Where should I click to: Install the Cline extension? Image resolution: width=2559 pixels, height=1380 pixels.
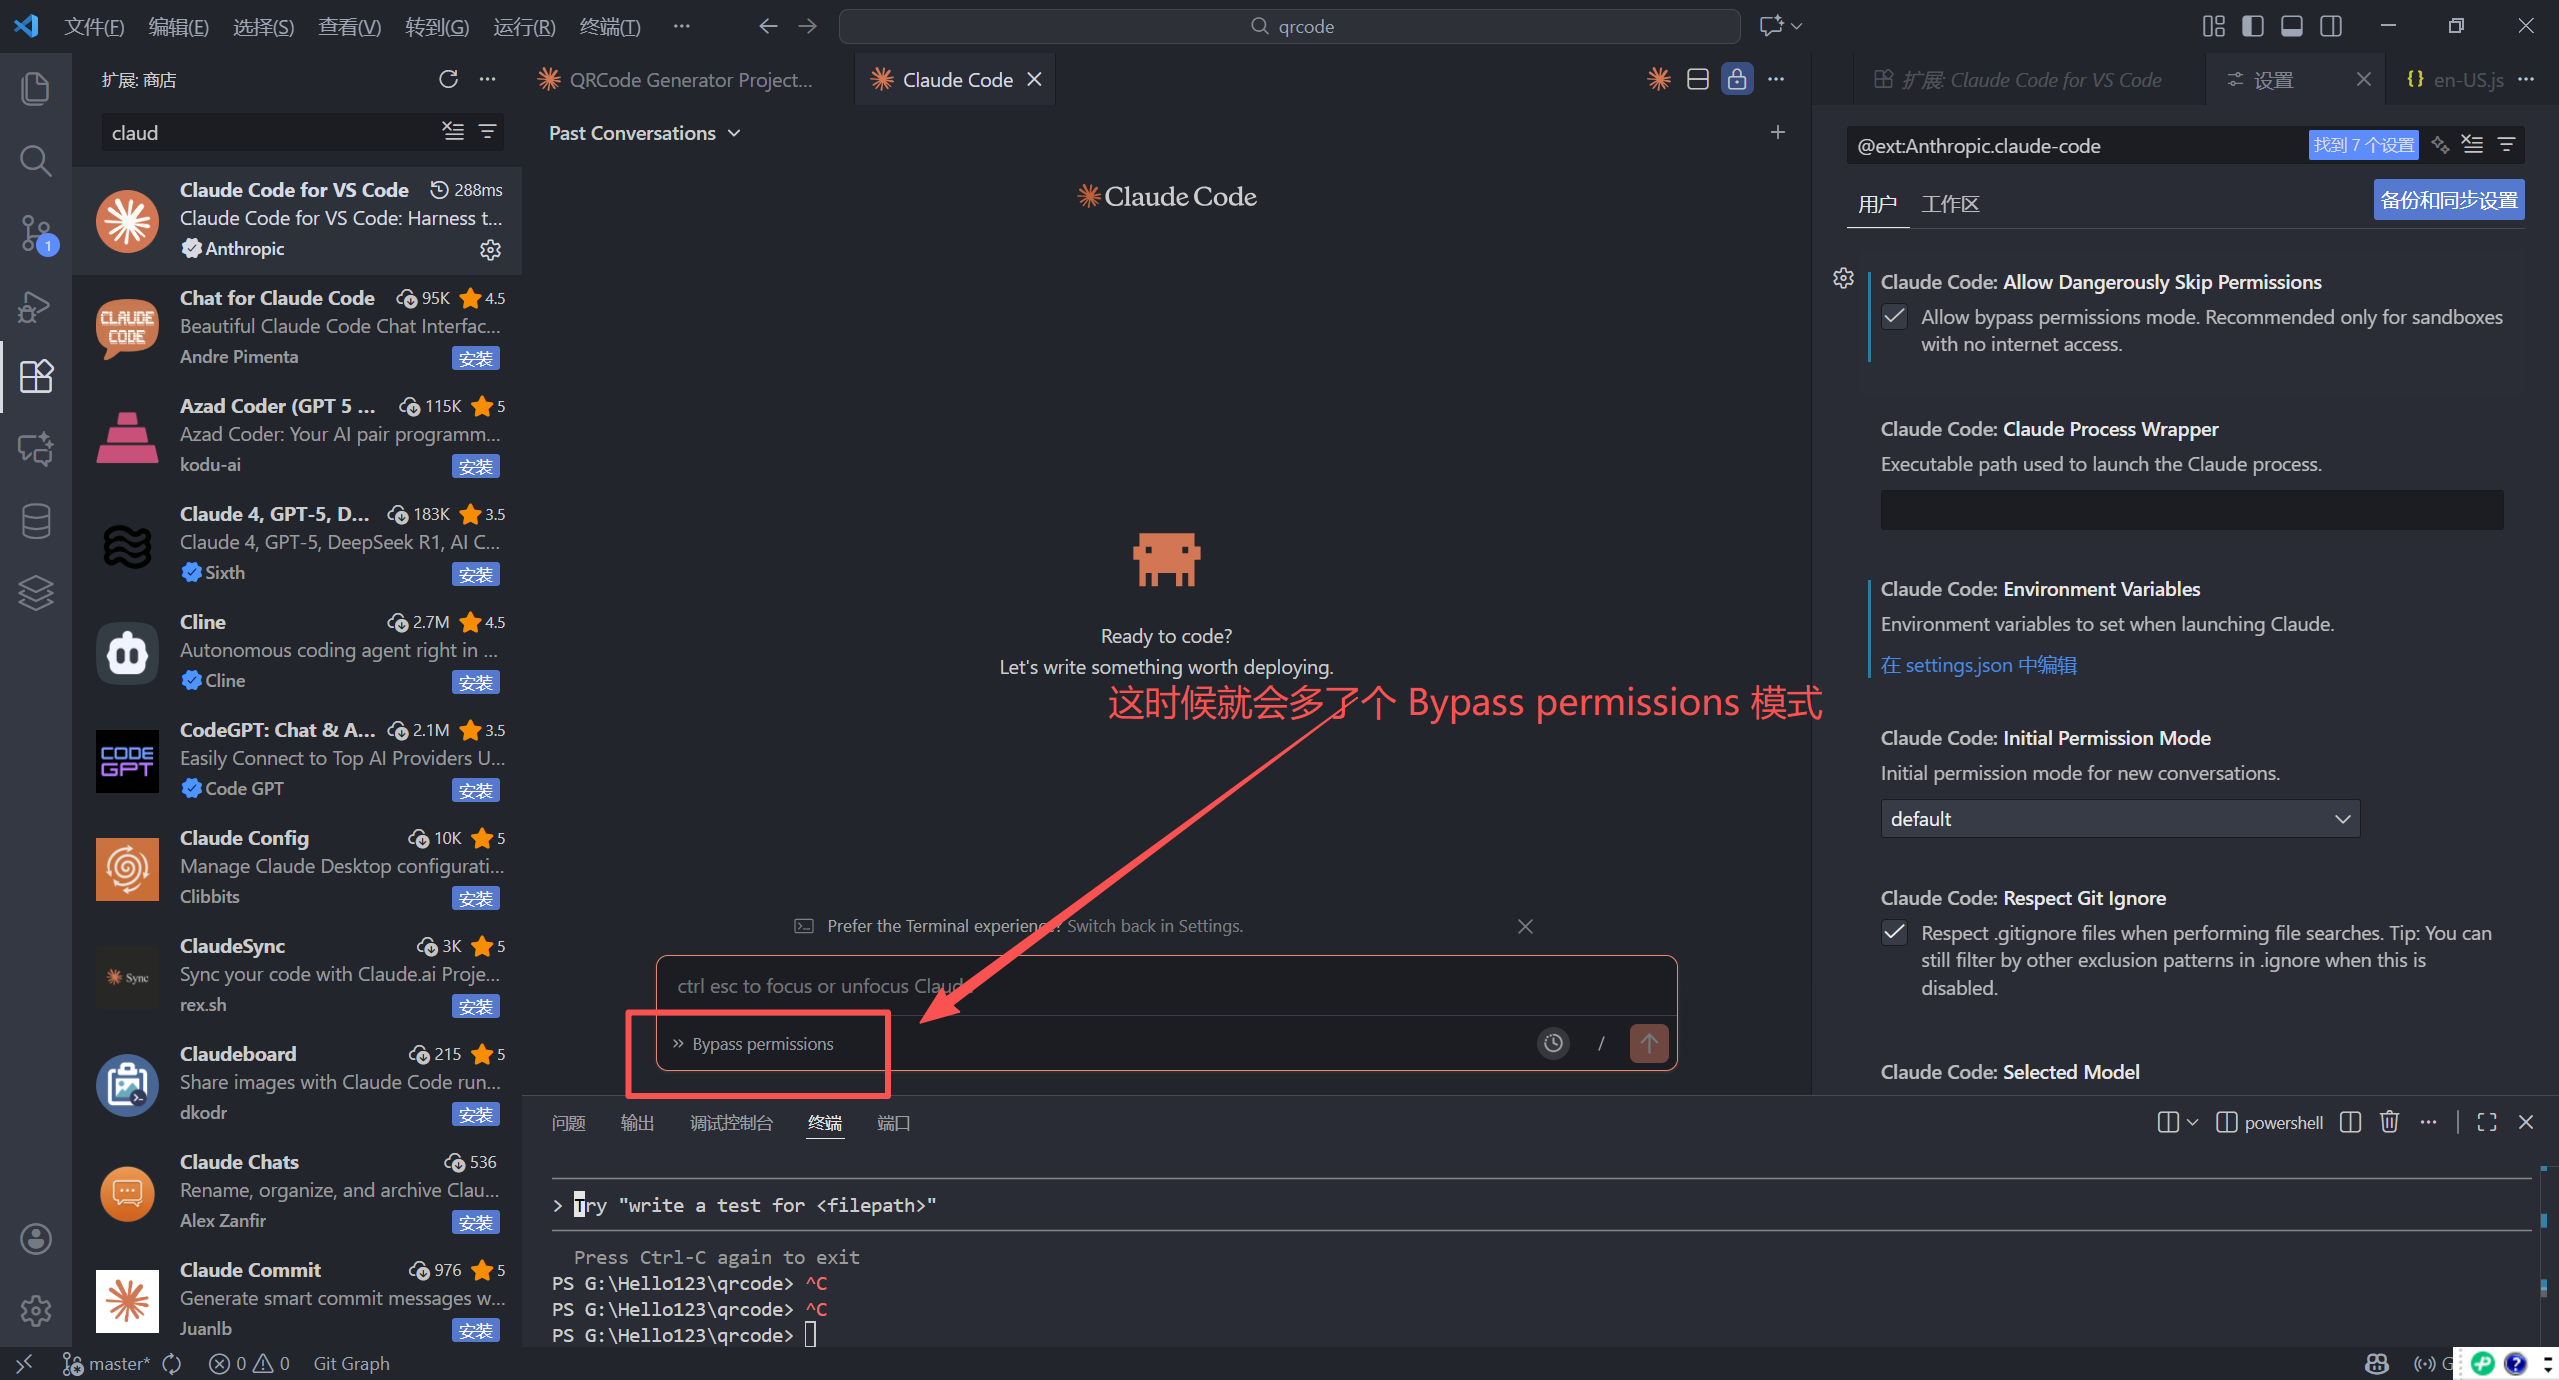point(475,683)
